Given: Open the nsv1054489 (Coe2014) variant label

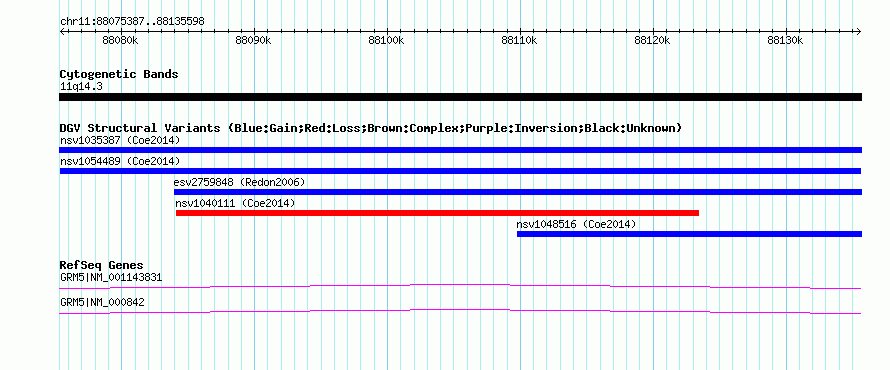Looking at the screenshot, I should (120, 161).
